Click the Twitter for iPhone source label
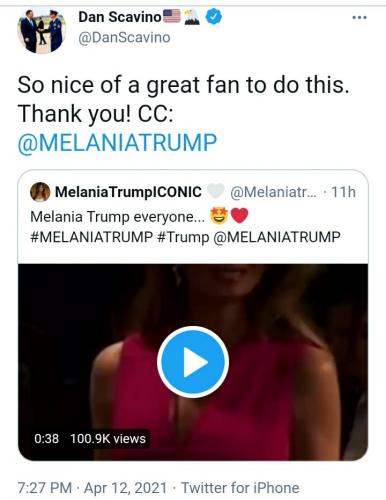The image size is (386, 500). pos(240,488)
